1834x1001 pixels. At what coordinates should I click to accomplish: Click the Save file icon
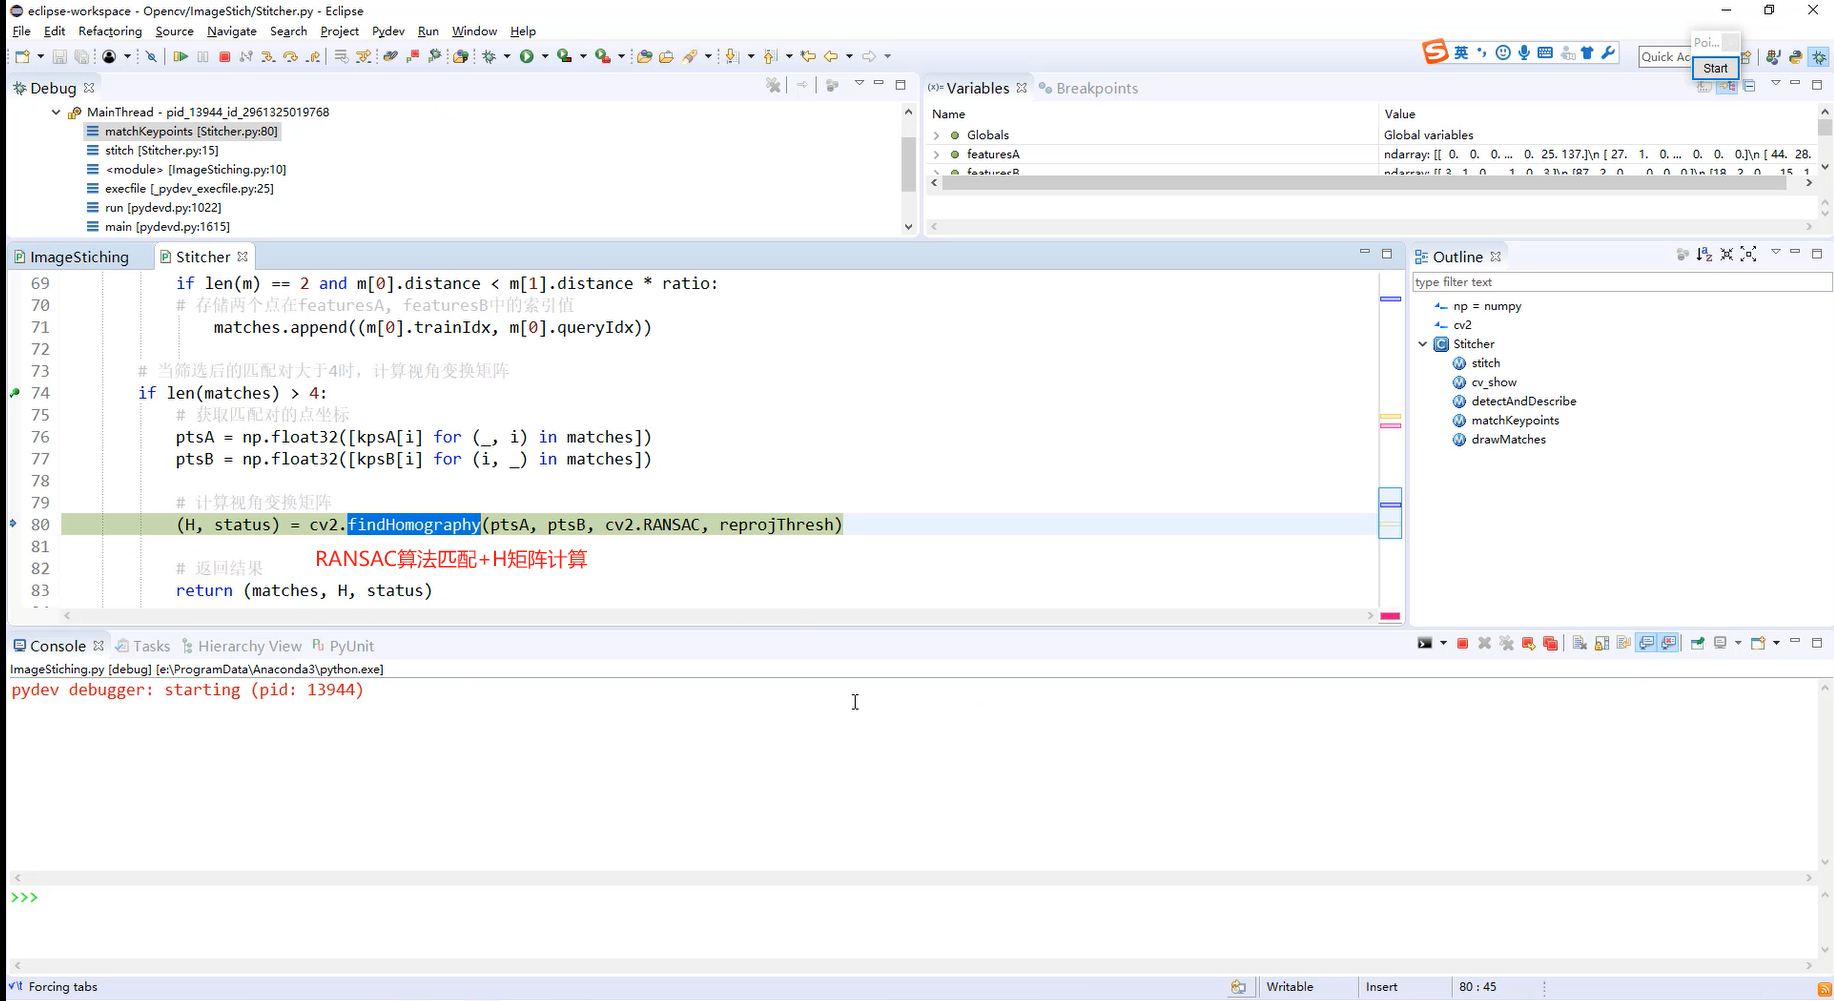[x=59, y=56]
